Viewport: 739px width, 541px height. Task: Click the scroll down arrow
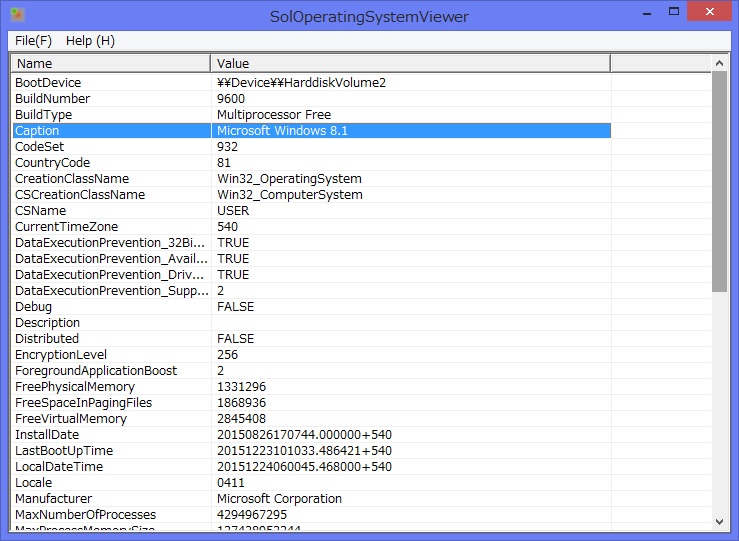point(719,522)
